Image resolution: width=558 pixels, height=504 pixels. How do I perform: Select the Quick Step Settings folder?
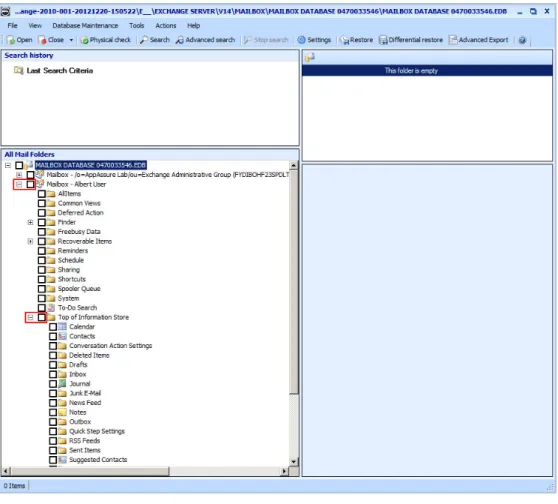97,431
